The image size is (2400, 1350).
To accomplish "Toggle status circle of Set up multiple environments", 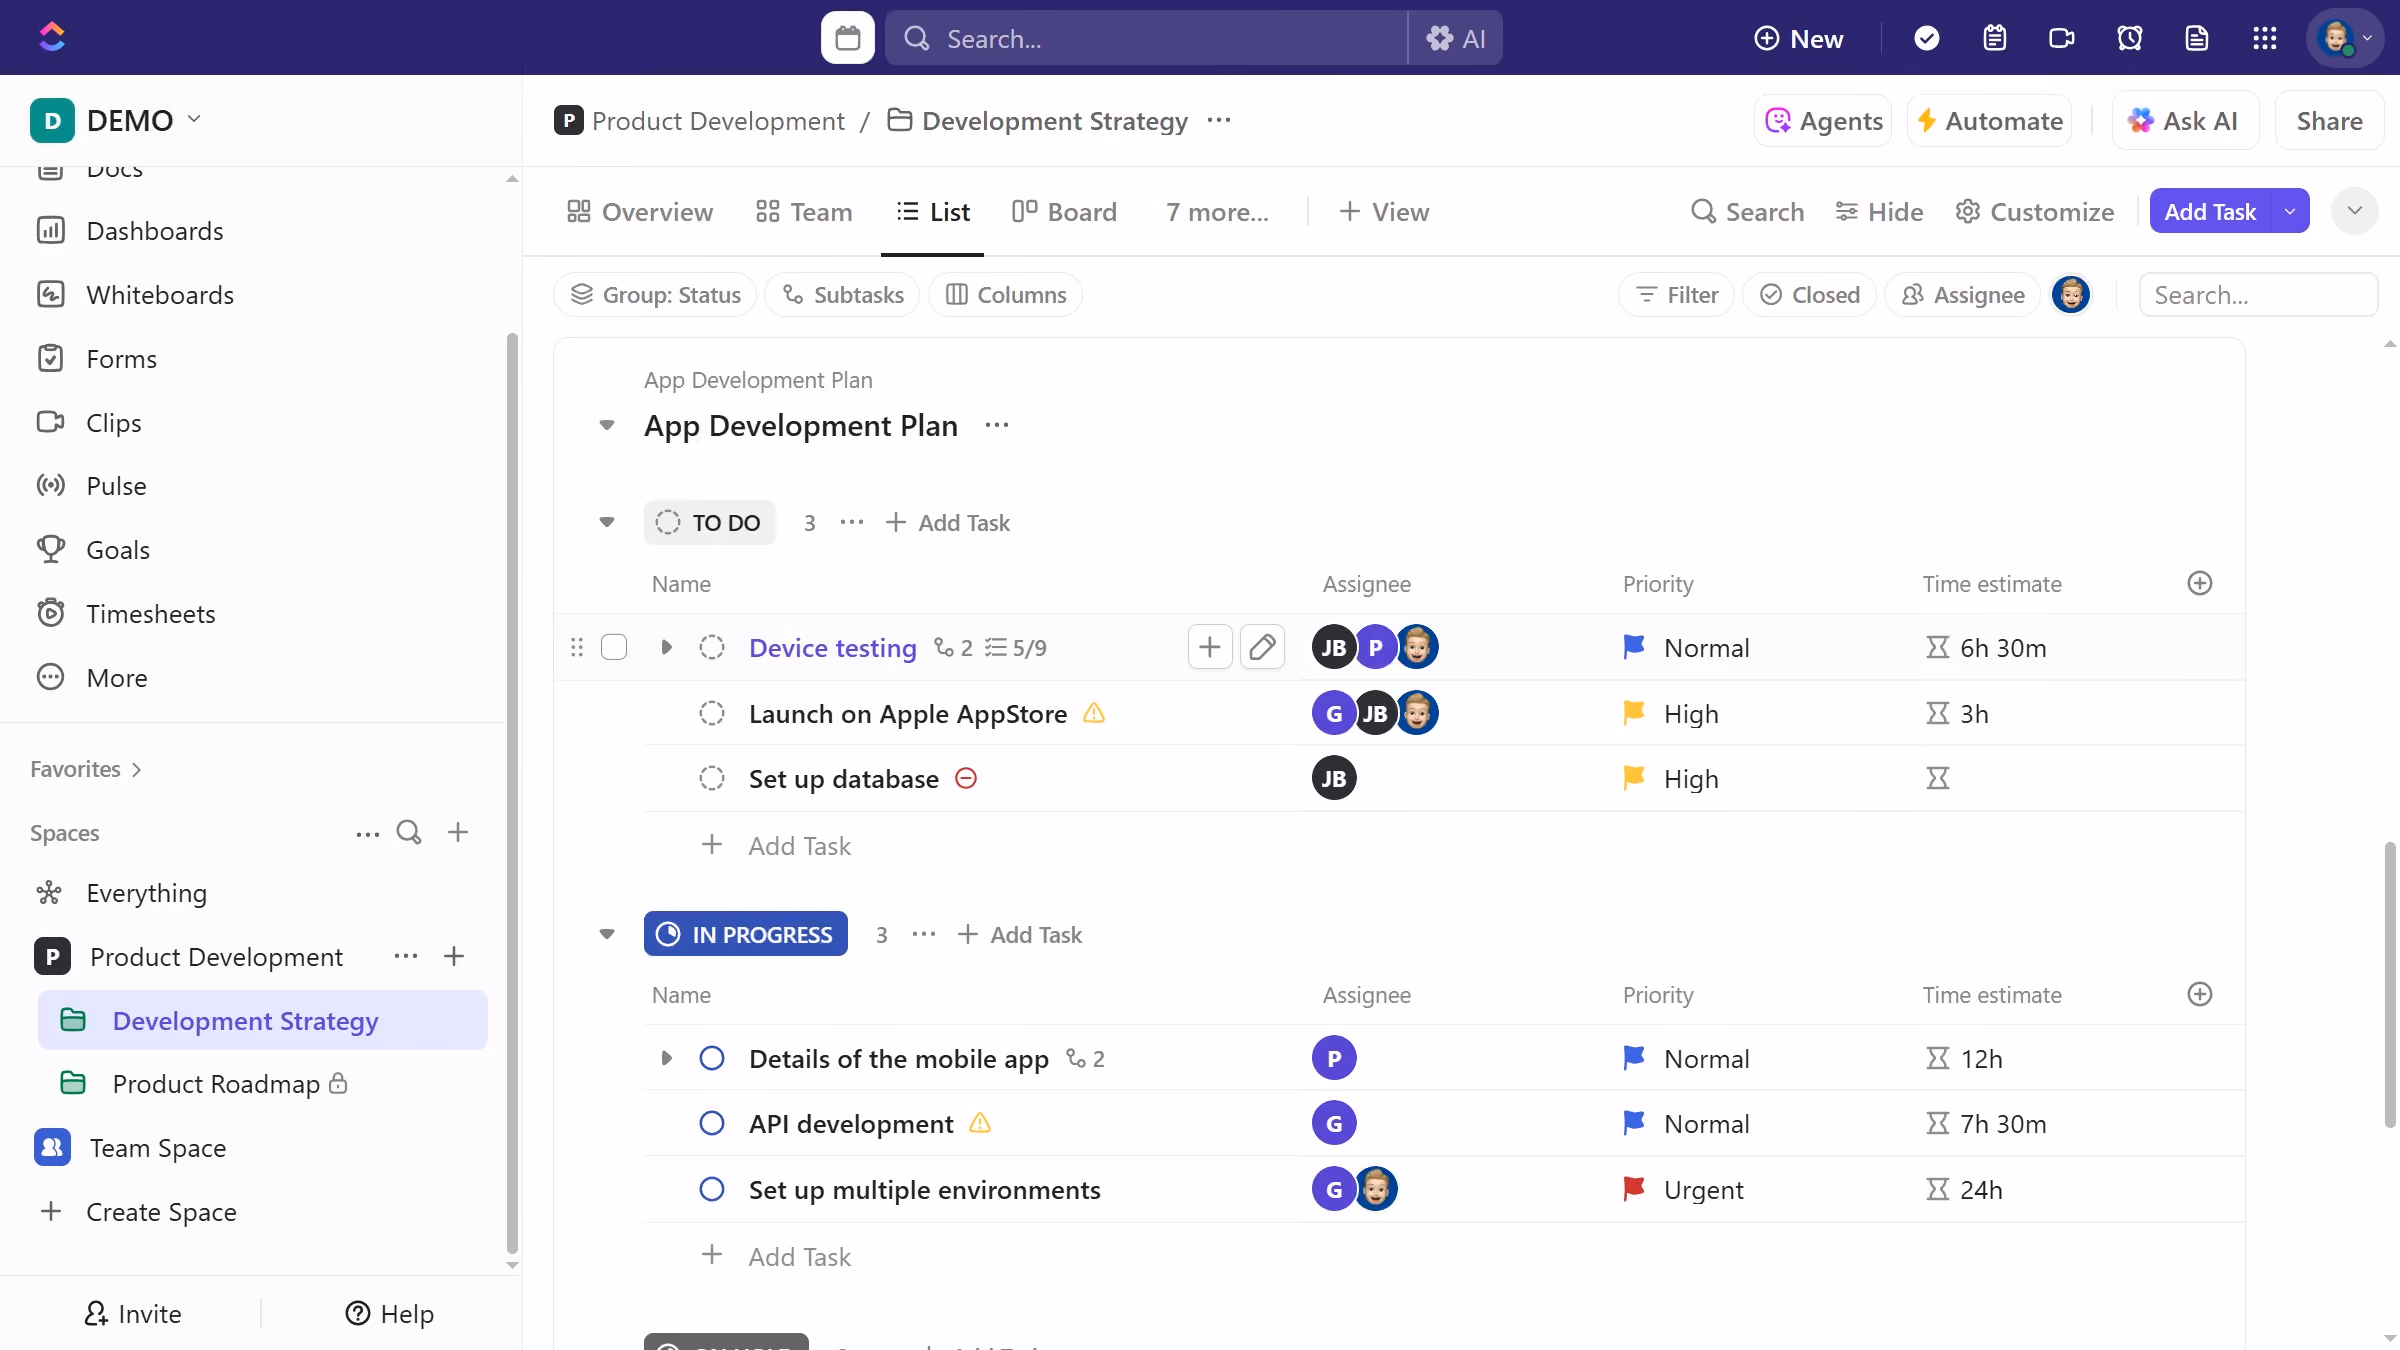I will coord(711,1189).
